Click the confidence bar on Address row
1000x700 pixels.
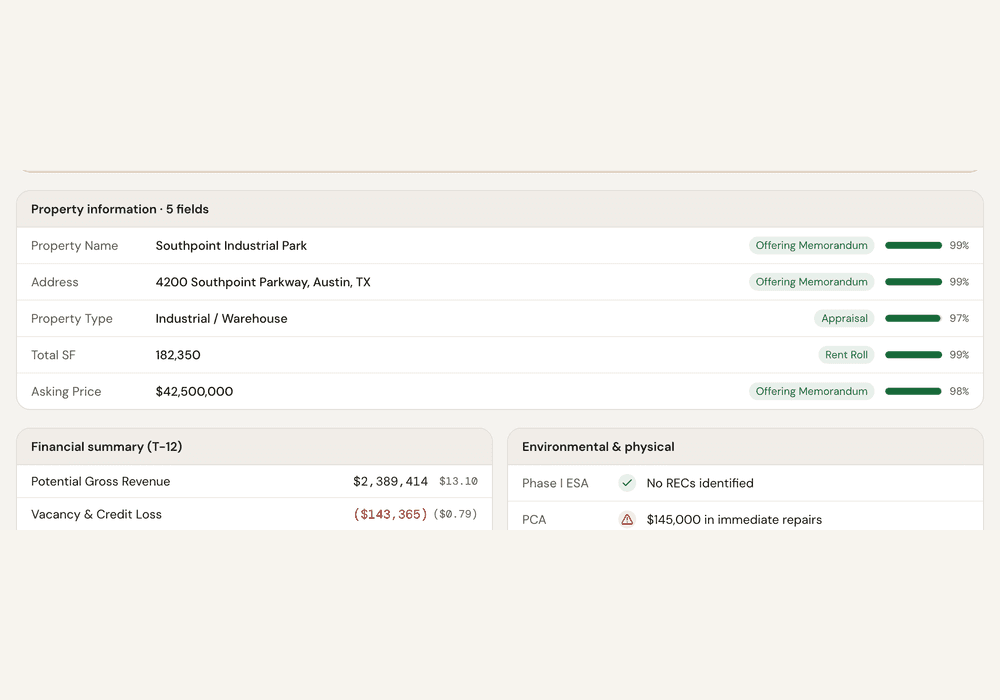pos(913,282)
